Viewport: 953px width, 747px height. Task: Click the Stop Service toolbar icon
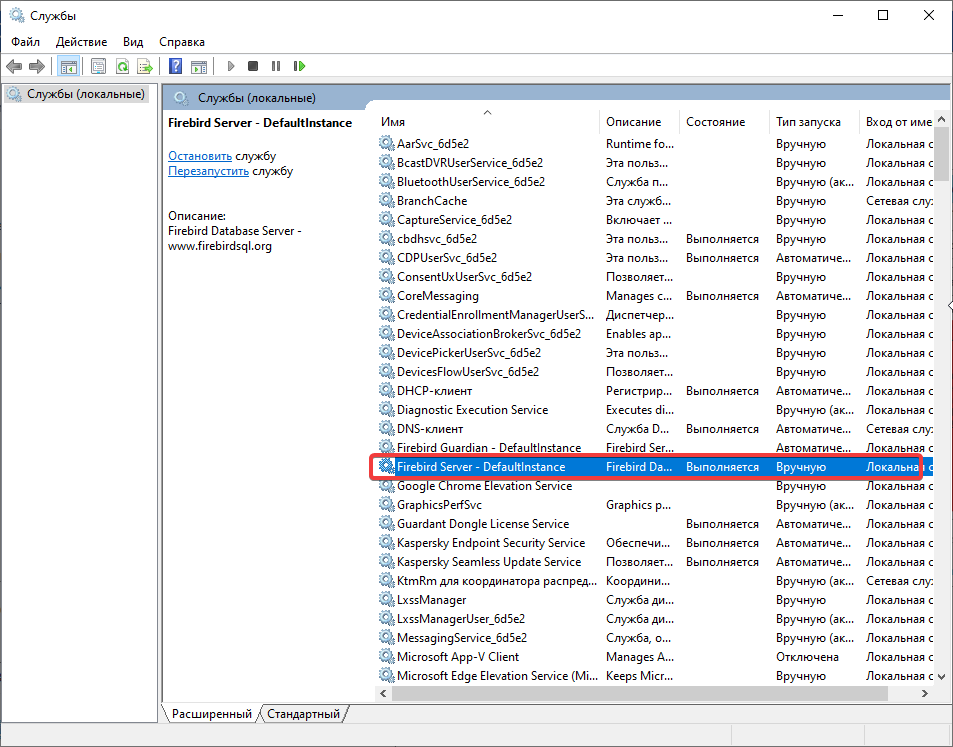click(253, 67)
